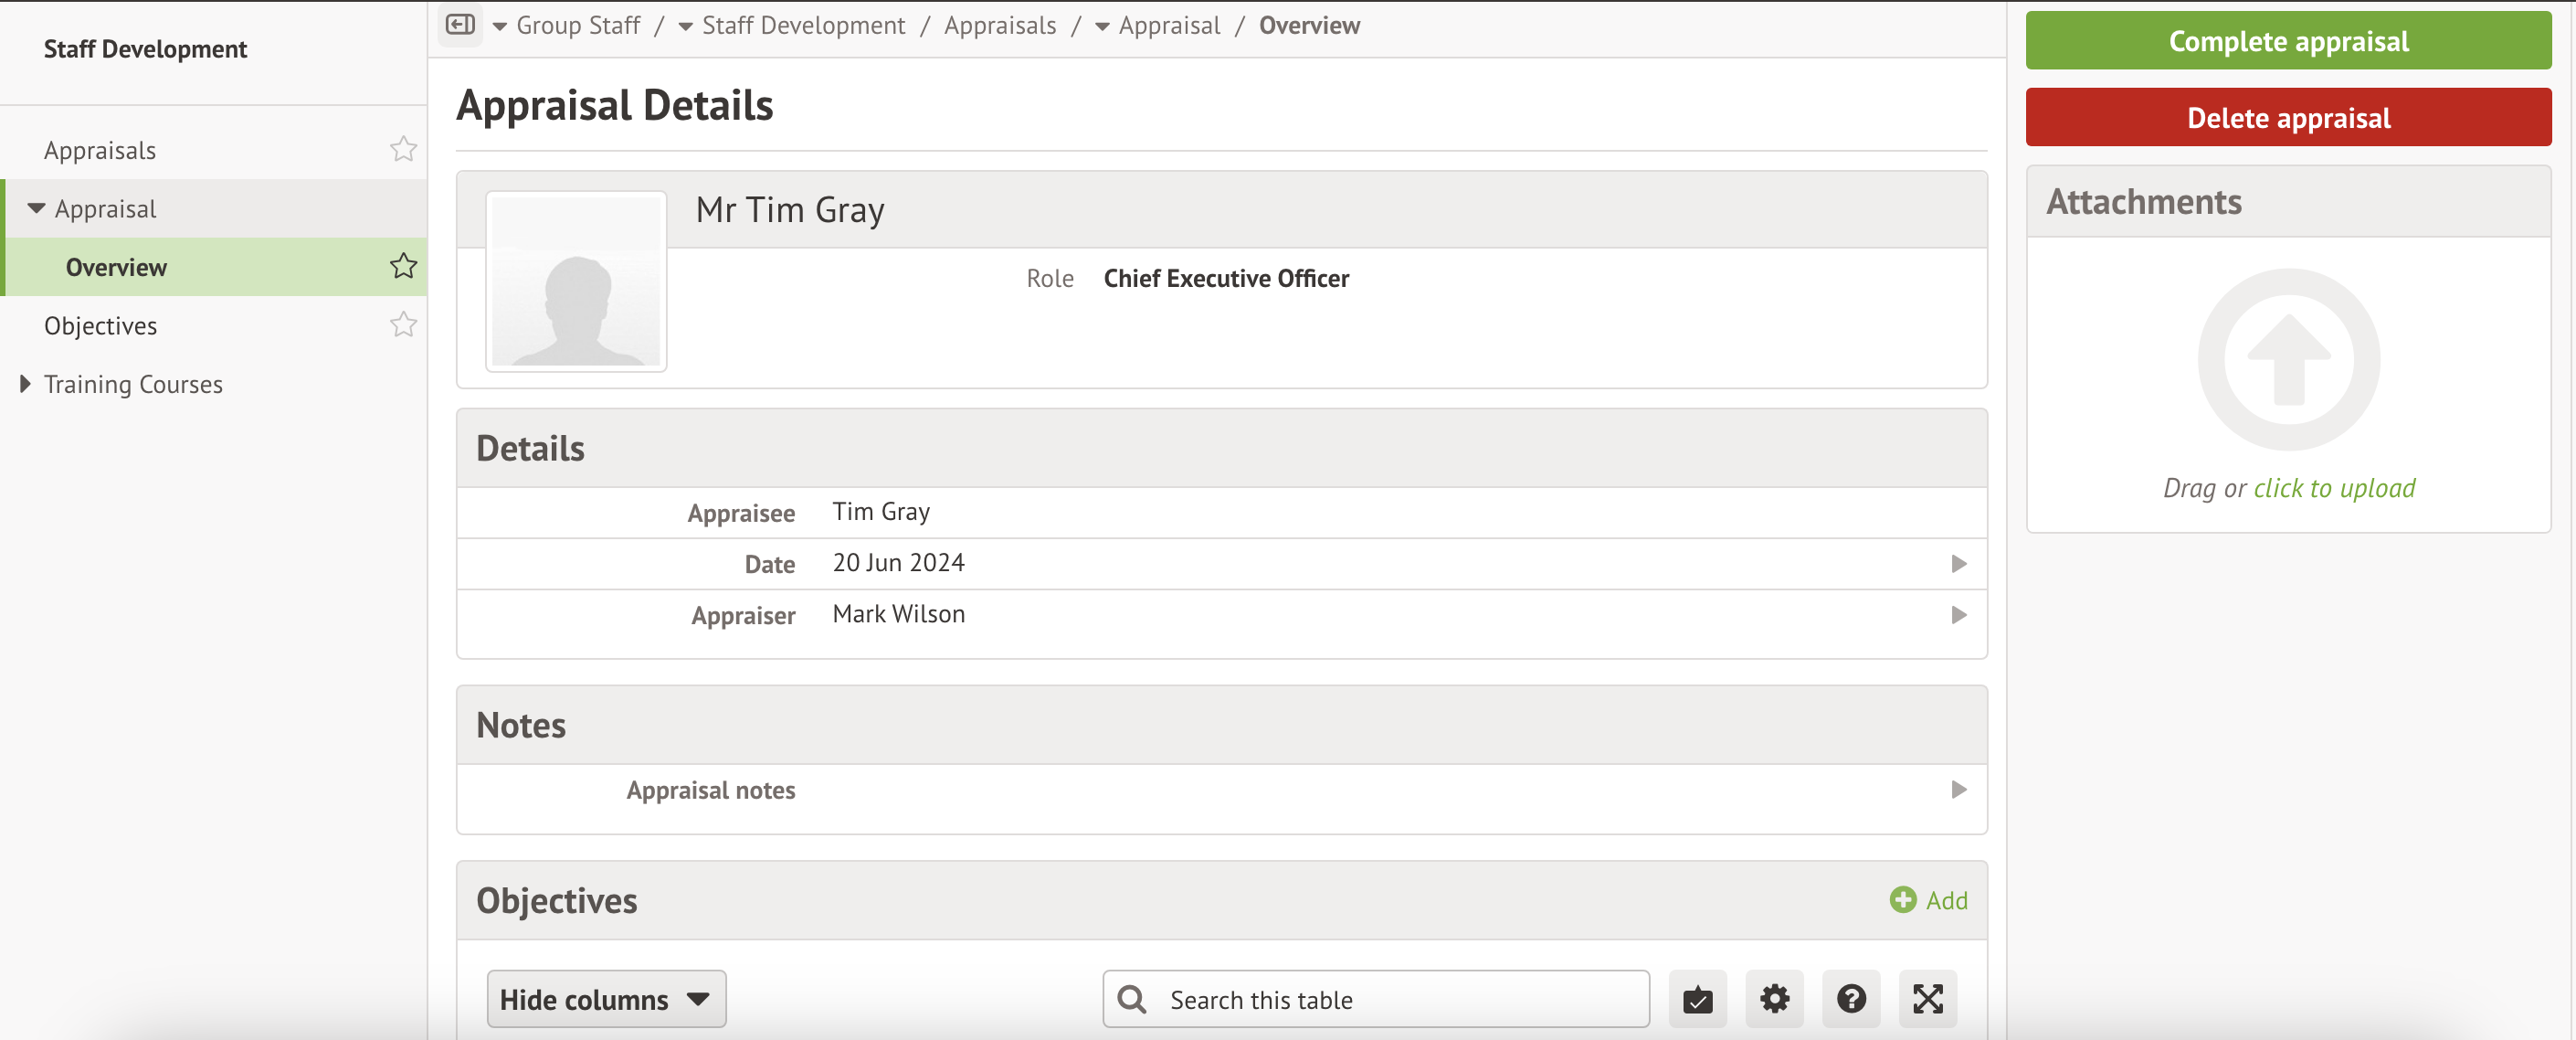
Task: Expand the table to fullscreen
Action: click(1927, 998)
